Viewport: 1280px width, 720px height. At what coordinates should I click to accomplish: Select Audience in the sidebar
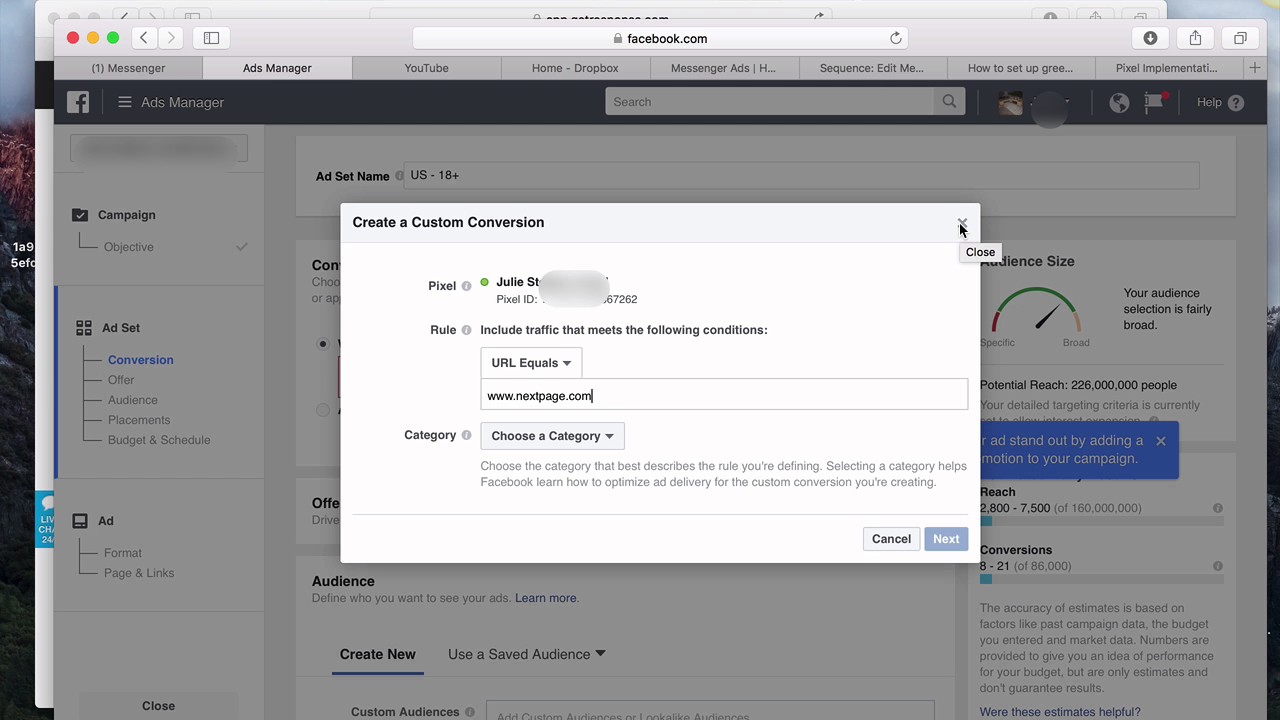132,400
